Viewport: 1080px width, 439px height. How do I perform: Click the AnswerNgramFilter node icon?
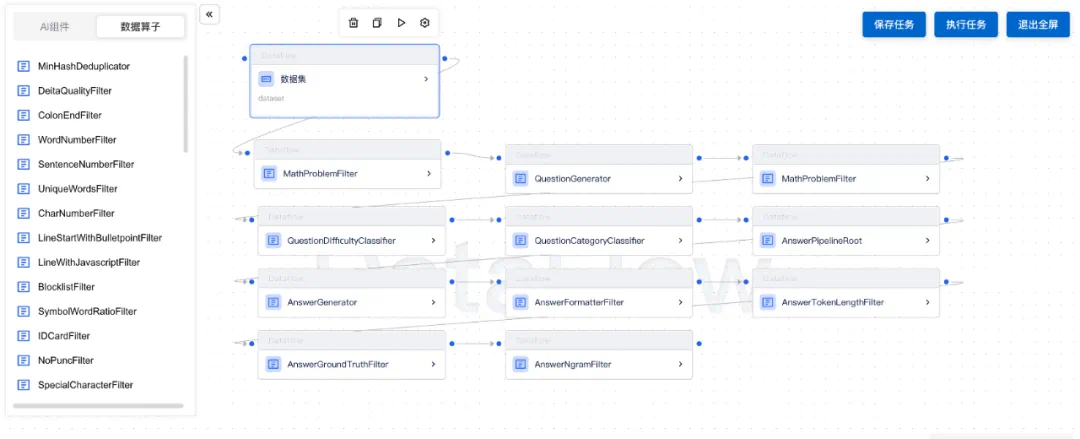point(521,364)
